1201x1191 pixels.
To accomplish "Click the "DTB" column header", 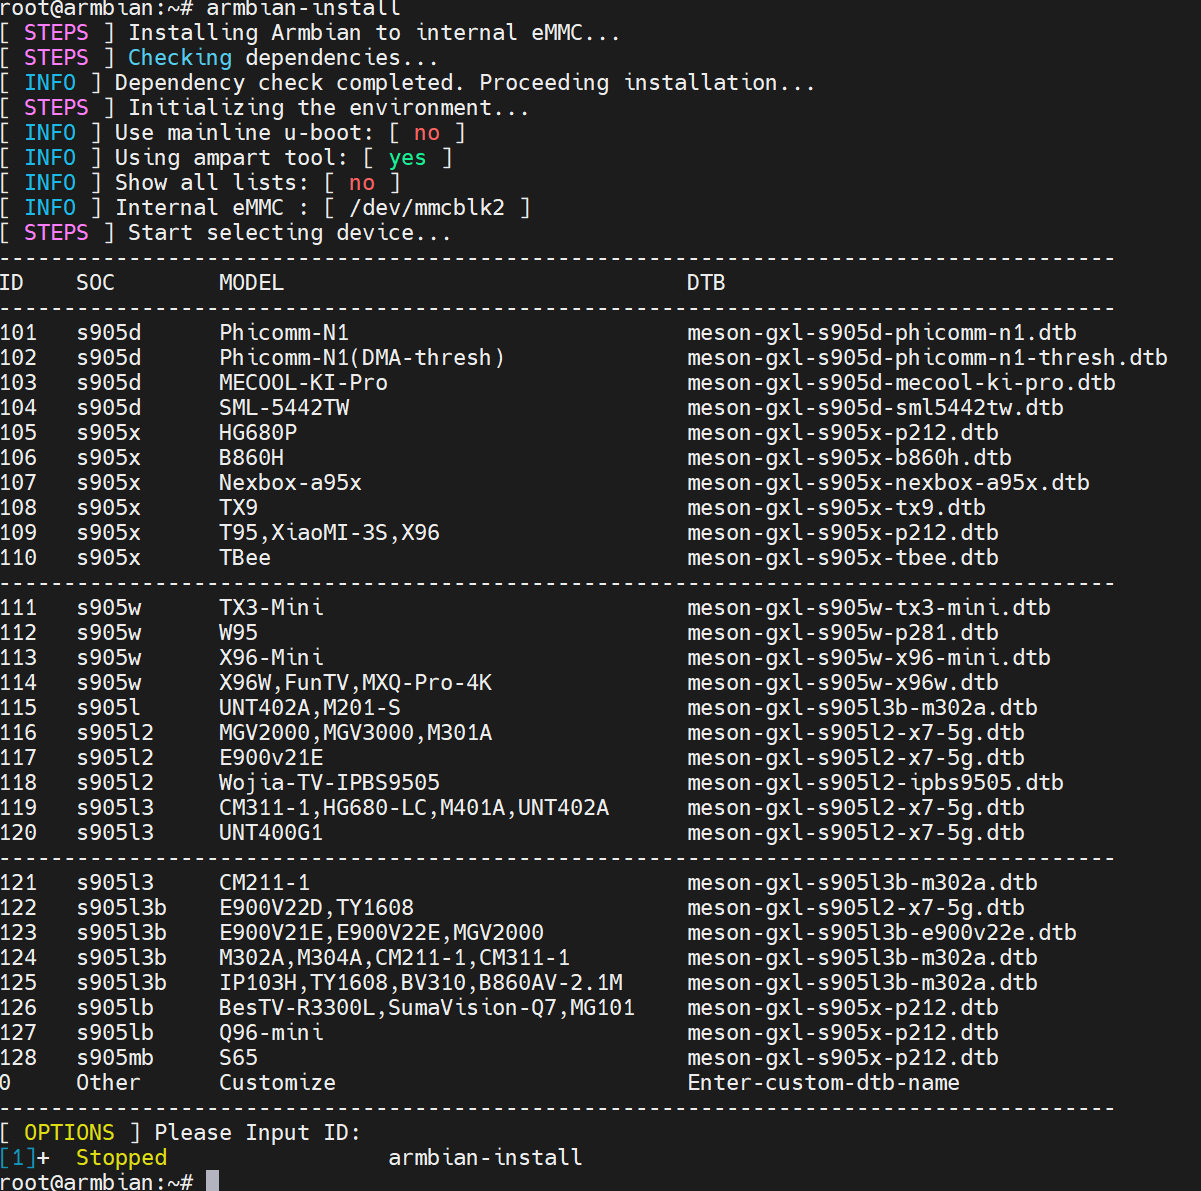I will 706,283.
